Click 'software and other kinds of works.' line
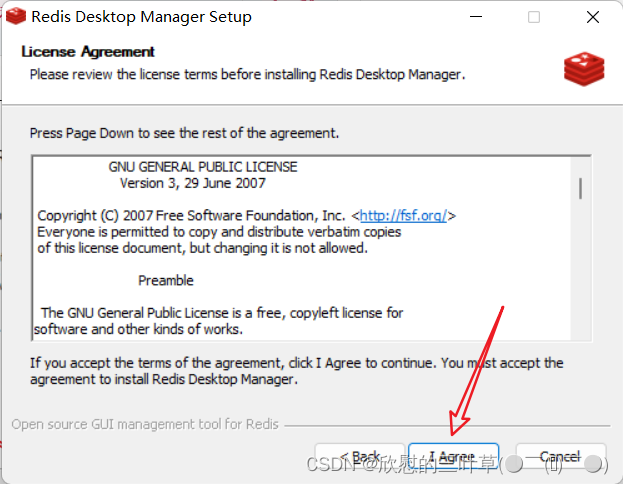This screenshot has width=623, height=484. [138, 329]
